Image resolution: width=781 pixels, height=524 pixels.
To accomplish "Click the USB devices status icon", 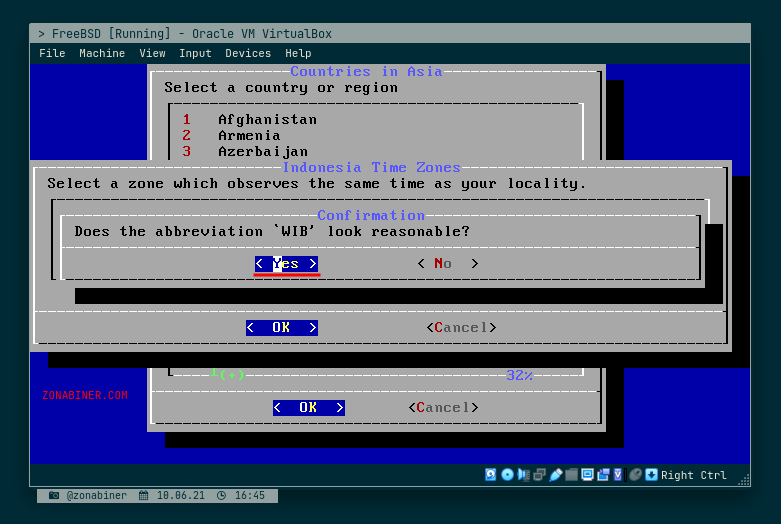I will pyautogui.click(x=556, y=475).
